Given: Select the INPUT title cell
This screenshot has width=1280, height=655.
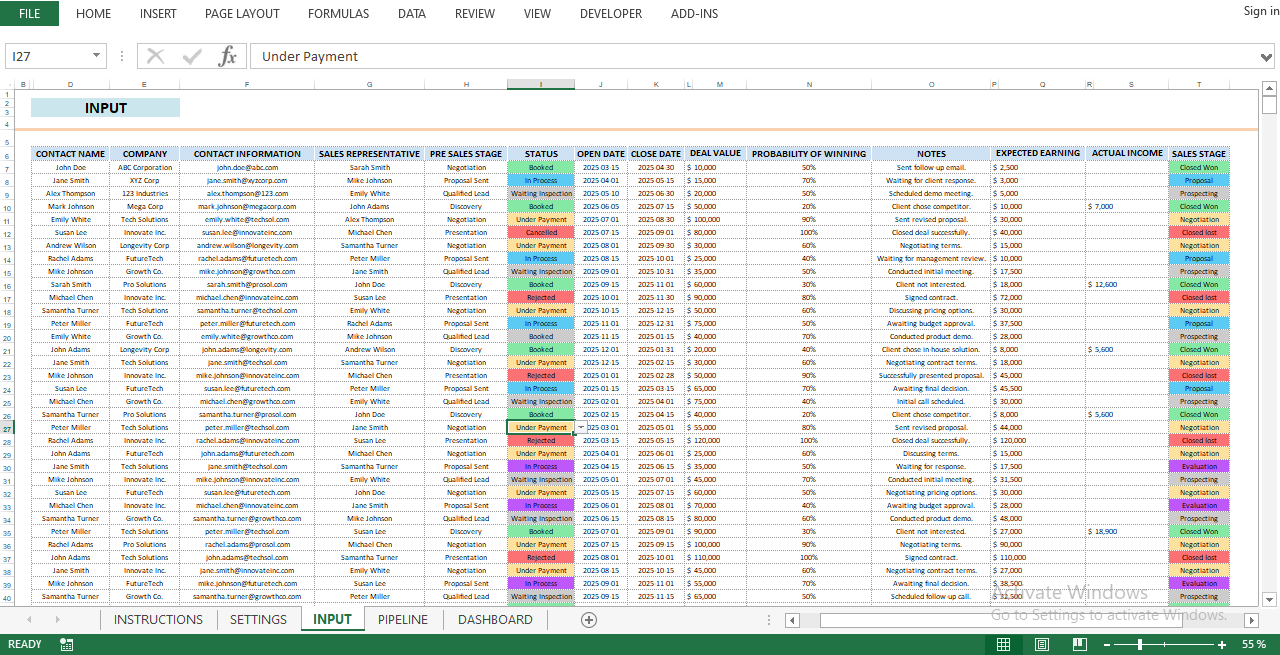Looking at the screenshot, I should (105, 108).
